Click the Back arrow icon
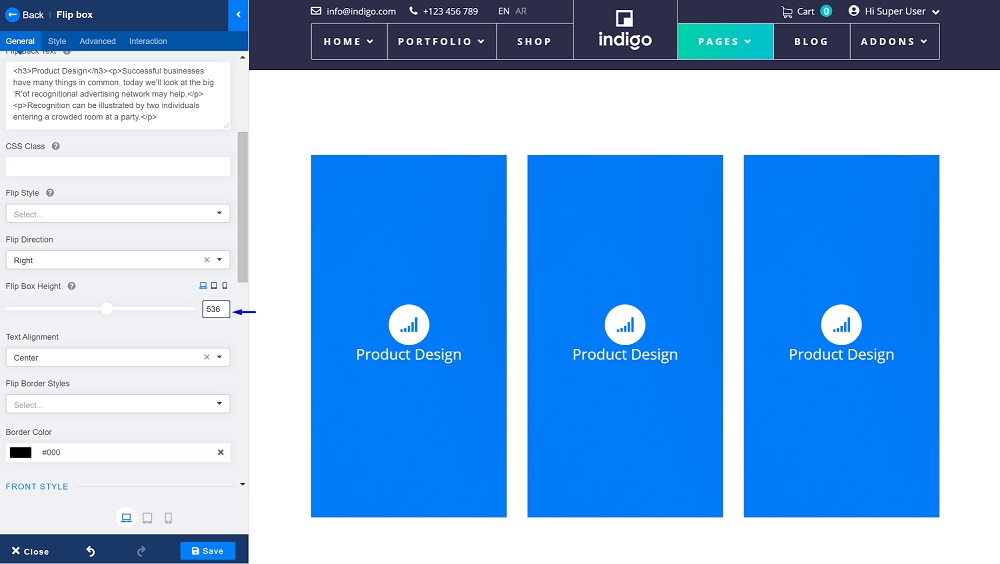The width and height of the screenshot is (1000, 564). tap(12, 14)
